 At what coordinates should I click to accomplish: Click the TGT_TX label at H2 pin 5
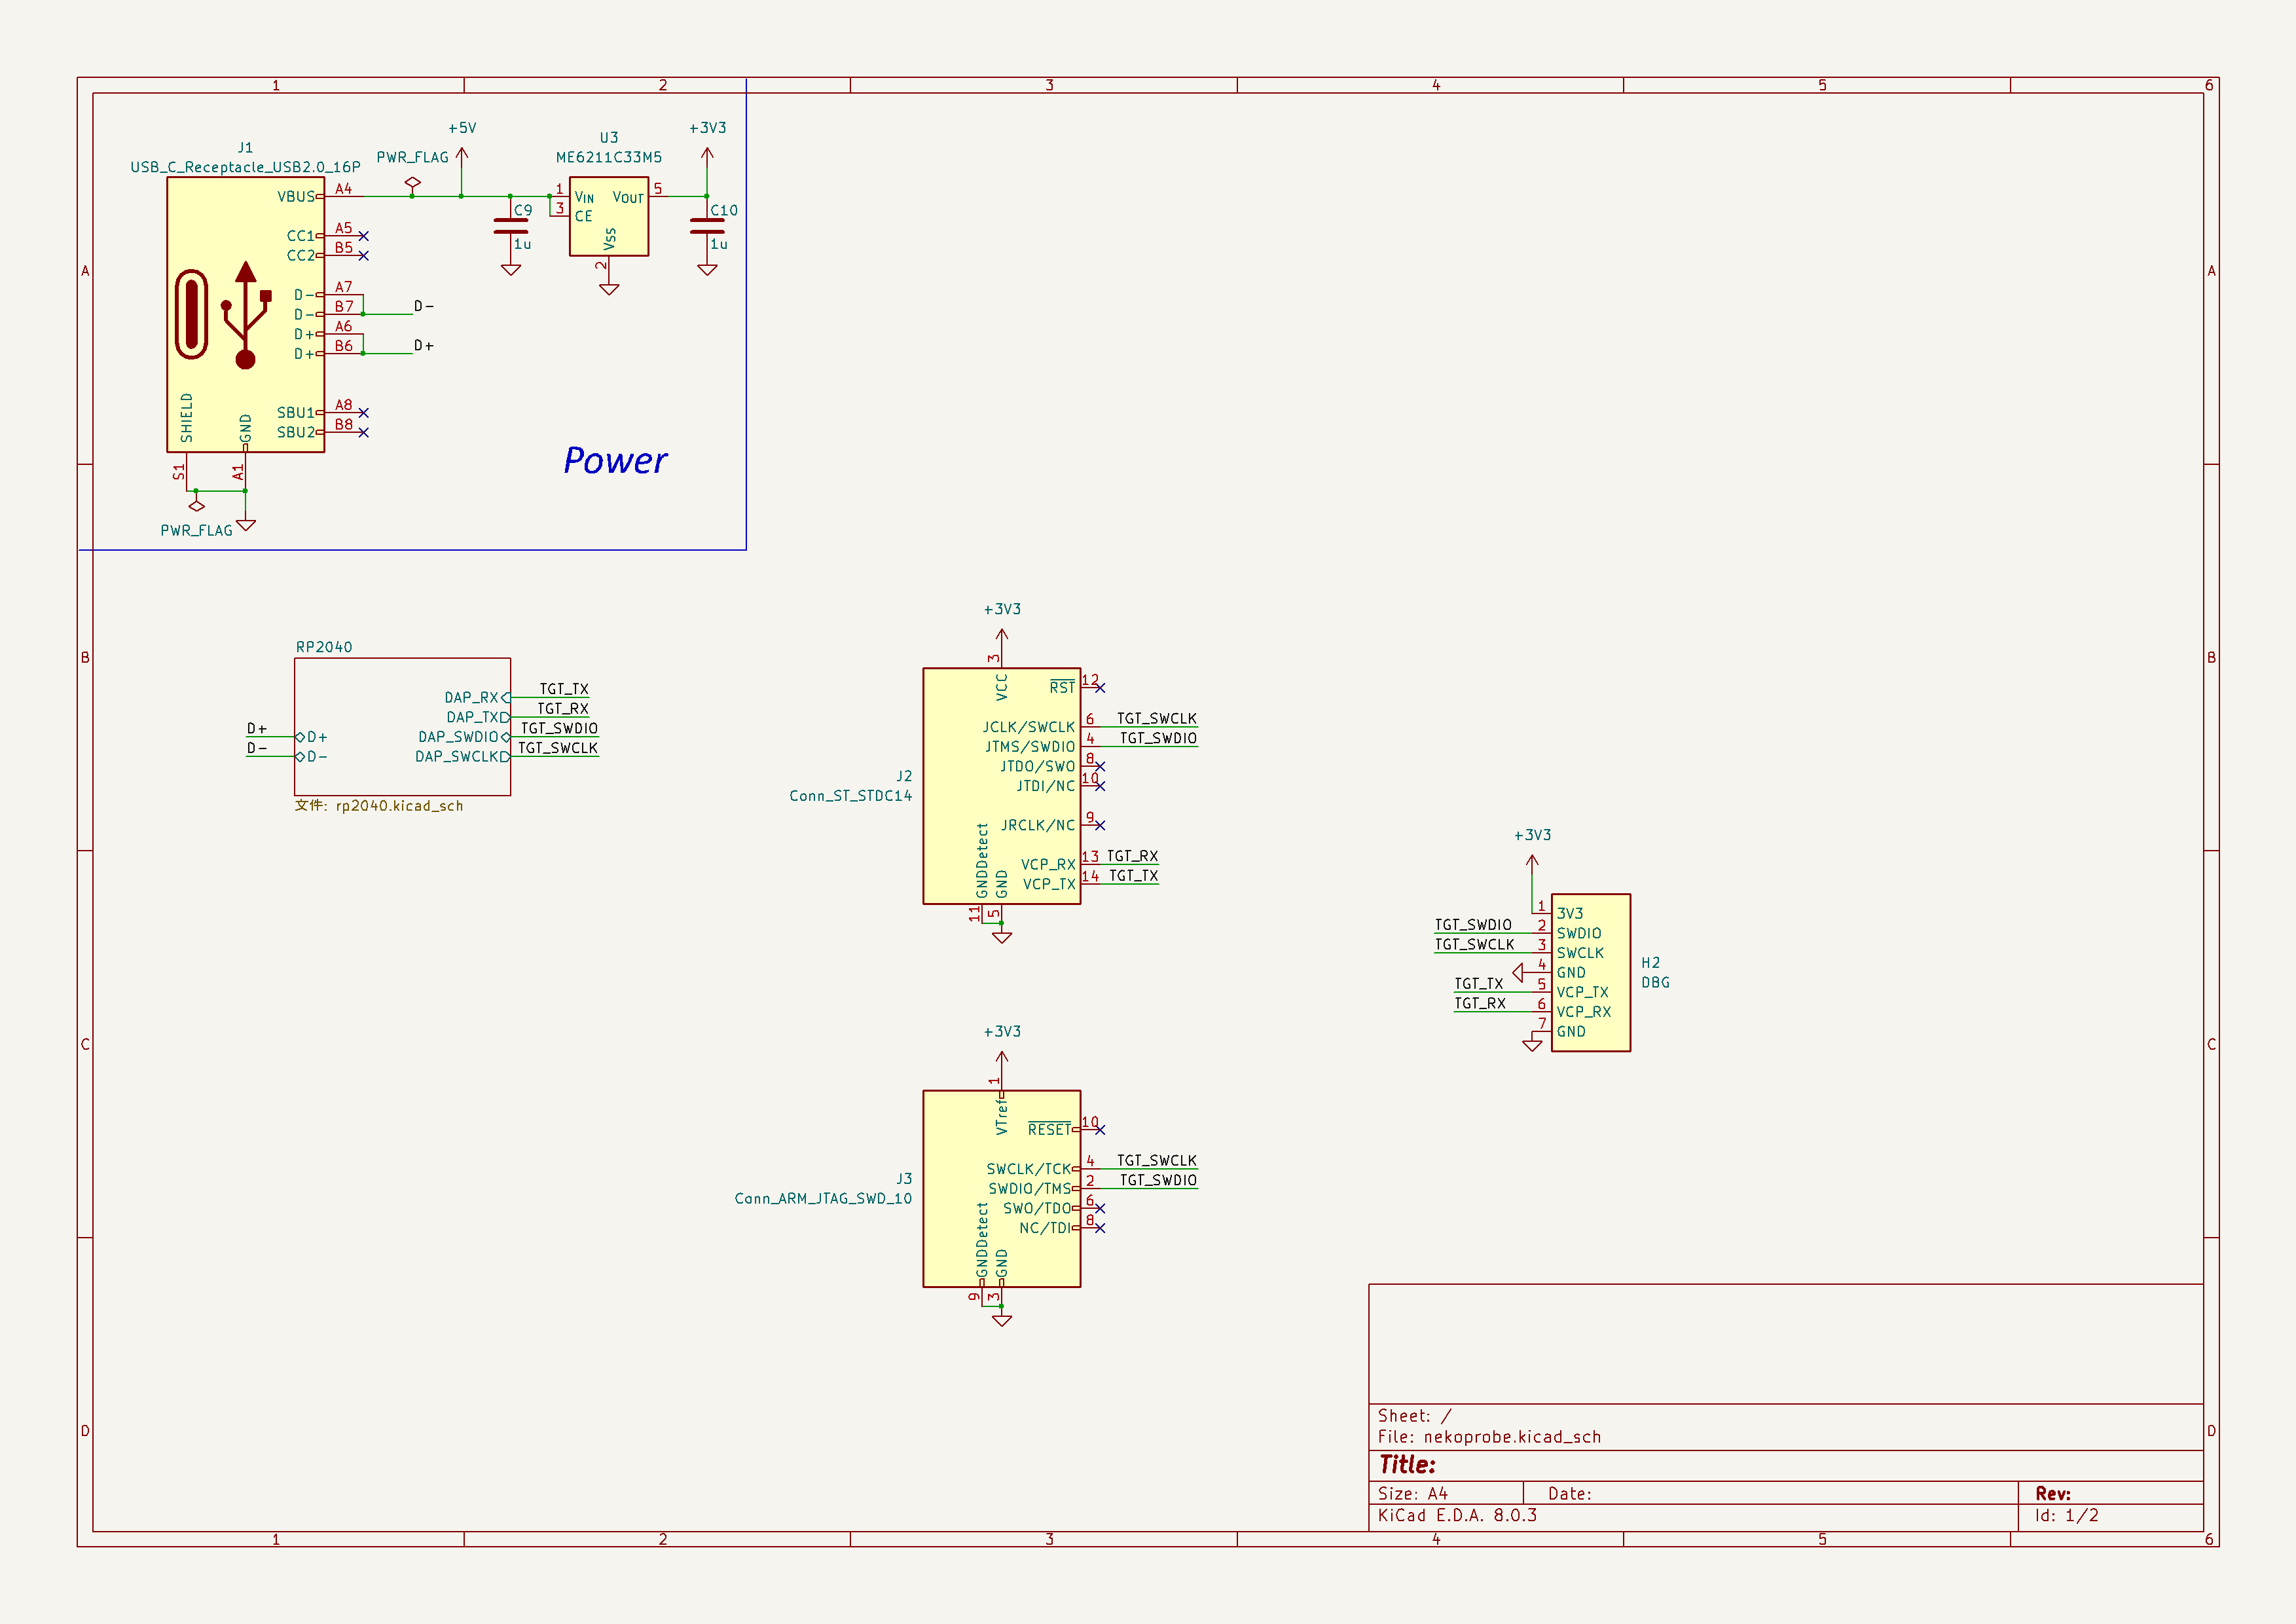1479,984
